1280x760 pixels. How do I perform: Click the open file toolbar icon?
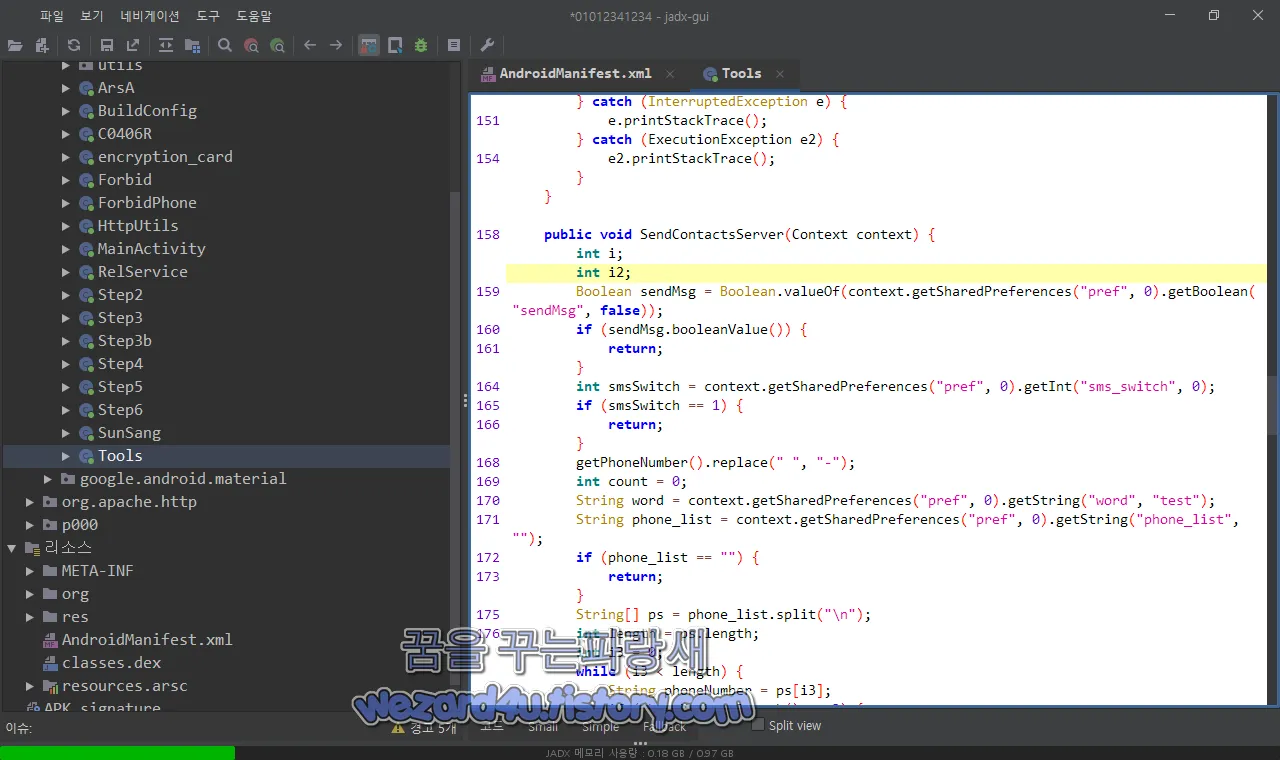tap(15, 45)
